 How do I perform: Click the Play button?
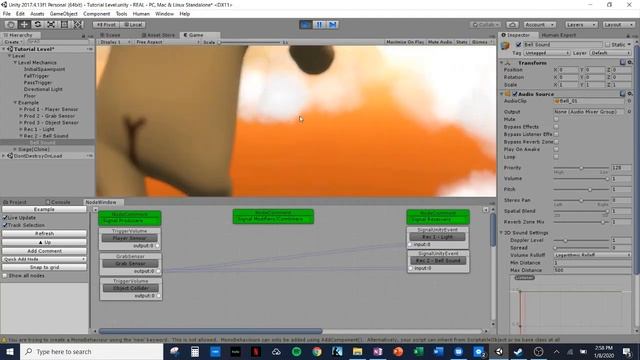[x=305, y=25]
